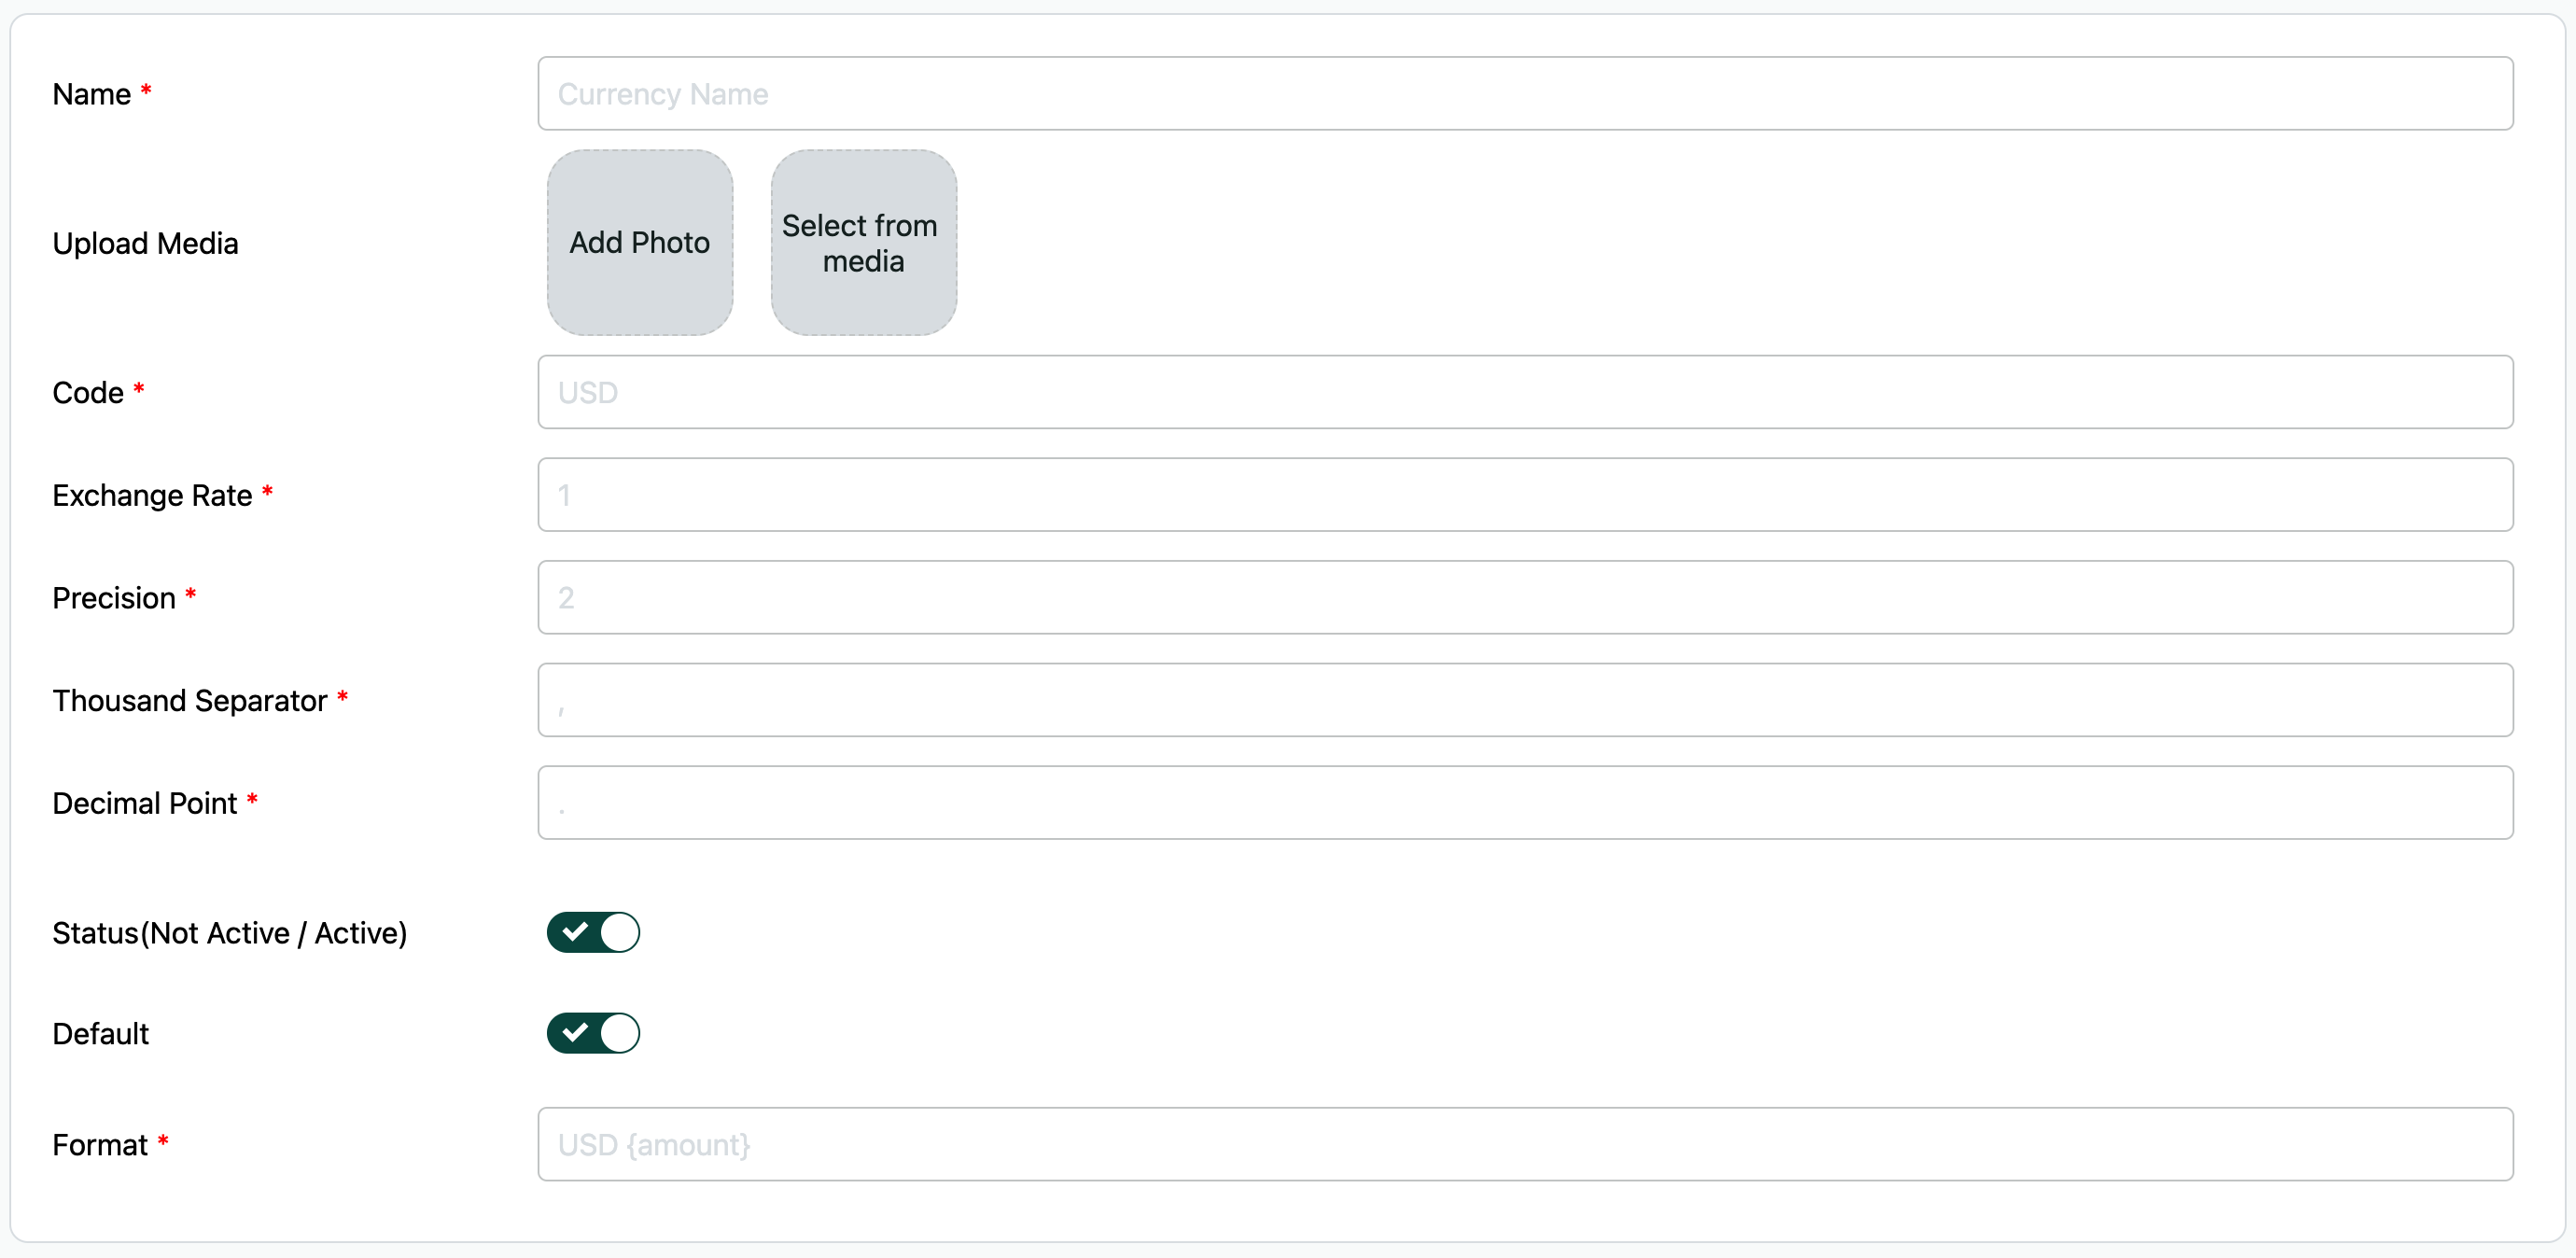Click the Thousand Separator label
Image resolution: width=2576 pixels, height=1258 pixels.
pyautogui.click(x=189, y=700)
